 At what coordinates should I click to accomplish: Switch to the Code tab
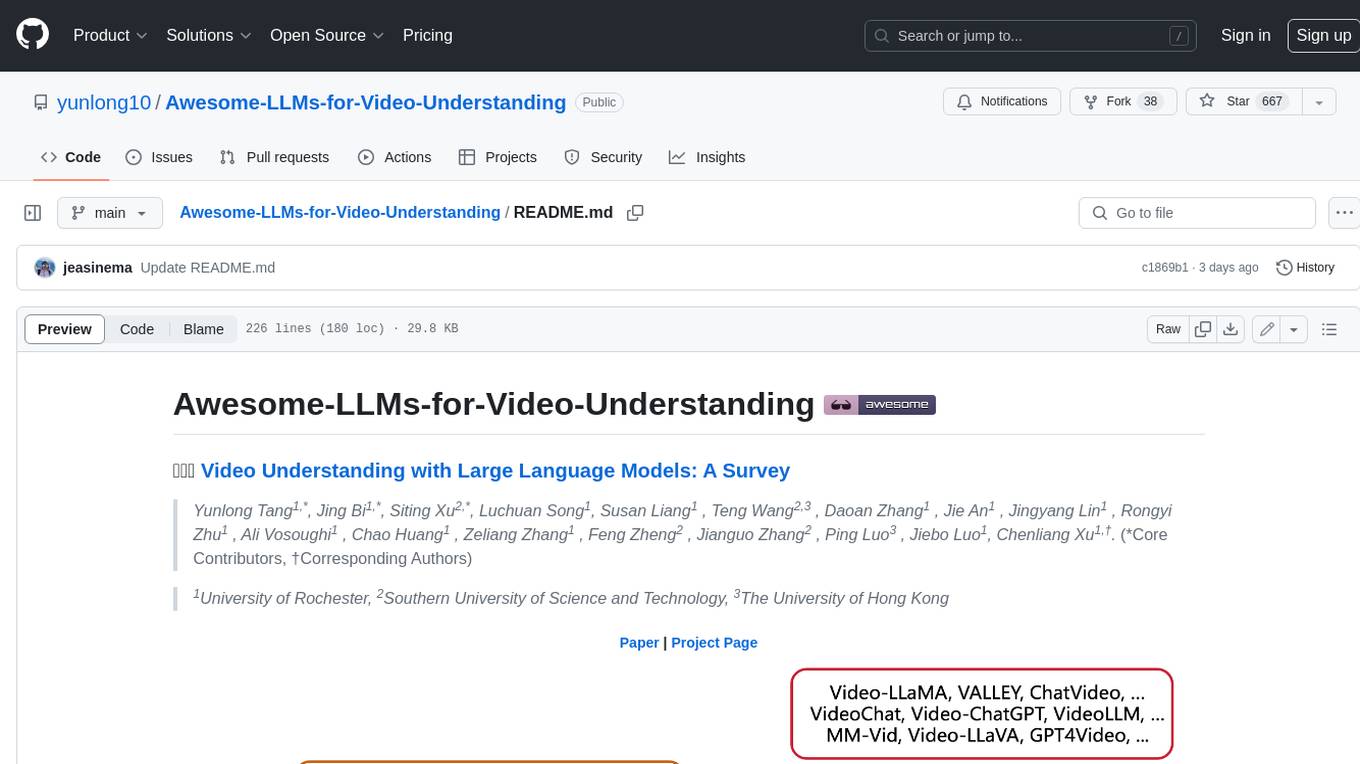pos(70,157)
